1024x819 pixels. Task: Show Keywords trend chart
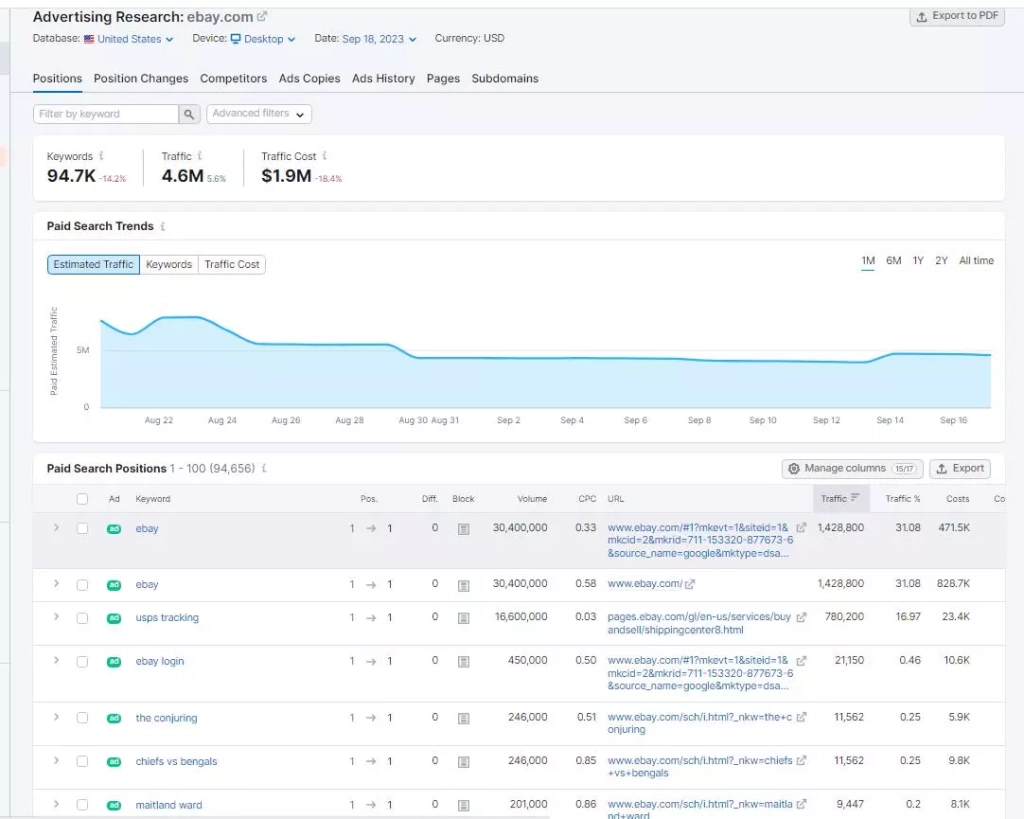click(x=168, y=265)
